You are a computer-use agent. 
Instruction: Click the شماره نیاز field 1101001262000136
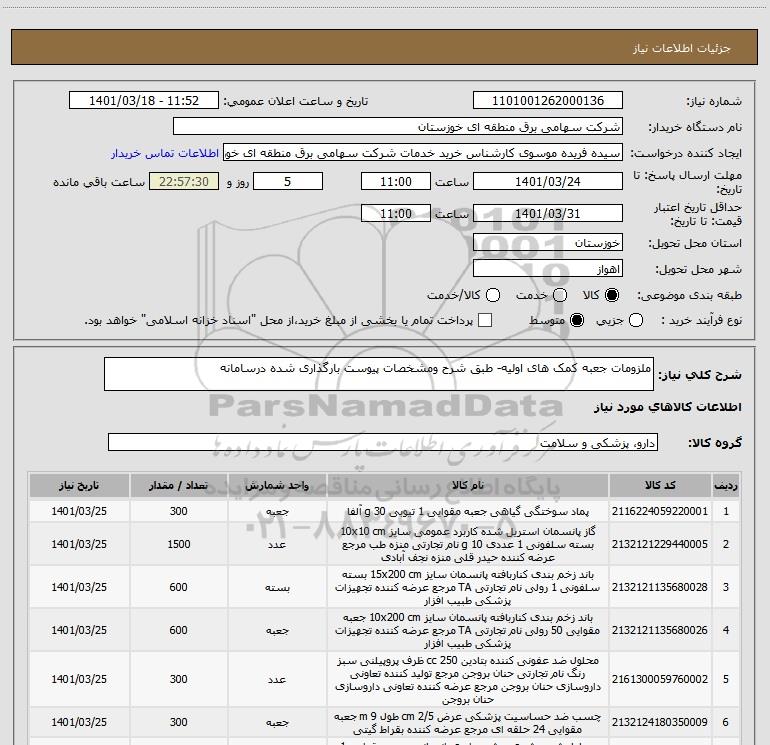pyautogui.click(x=547, y=102)
